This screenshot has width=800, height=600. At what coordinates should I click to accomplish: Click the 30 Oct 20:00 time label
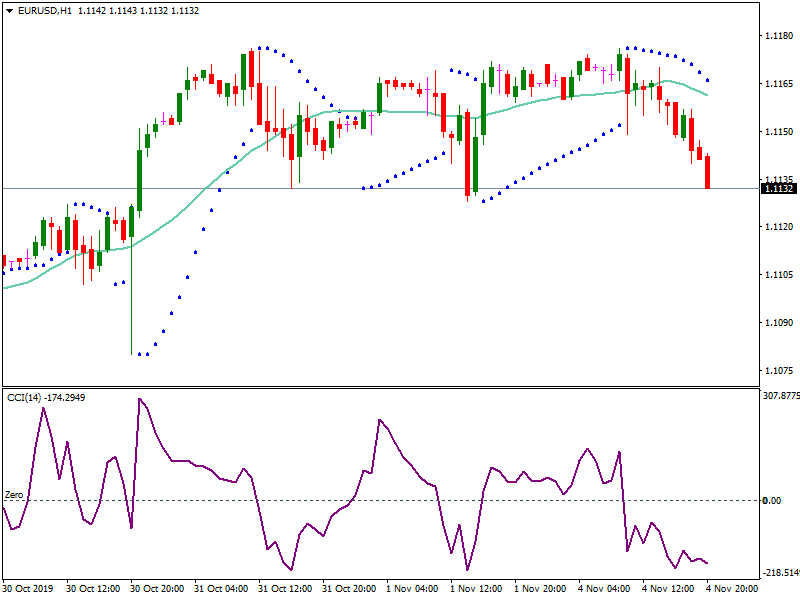157,589
